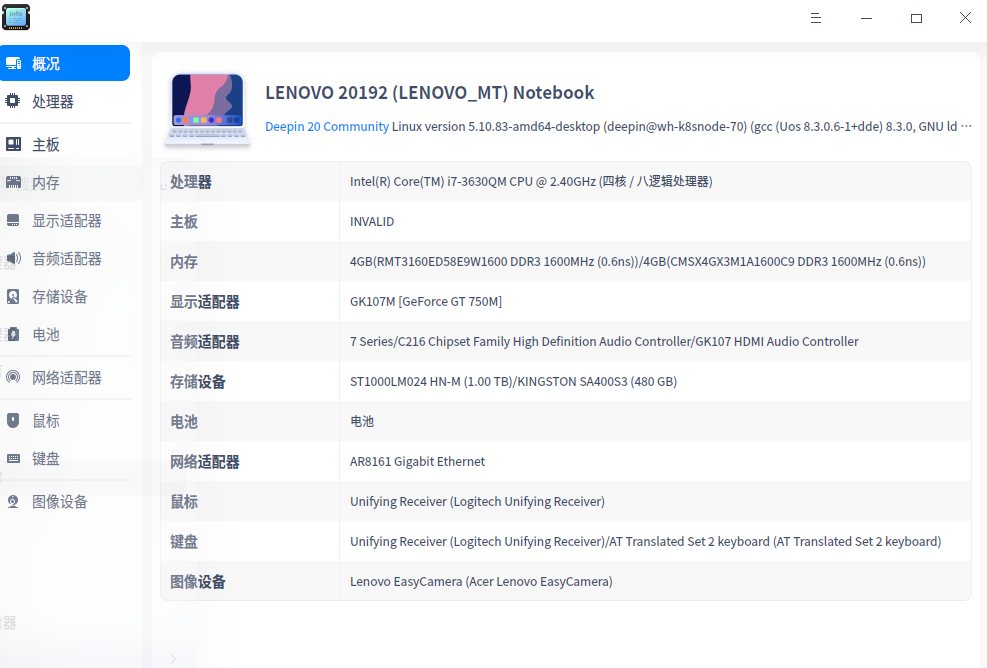Open the 主板 sidebar page
Screen dimensions: 987x668
point(65,144)
